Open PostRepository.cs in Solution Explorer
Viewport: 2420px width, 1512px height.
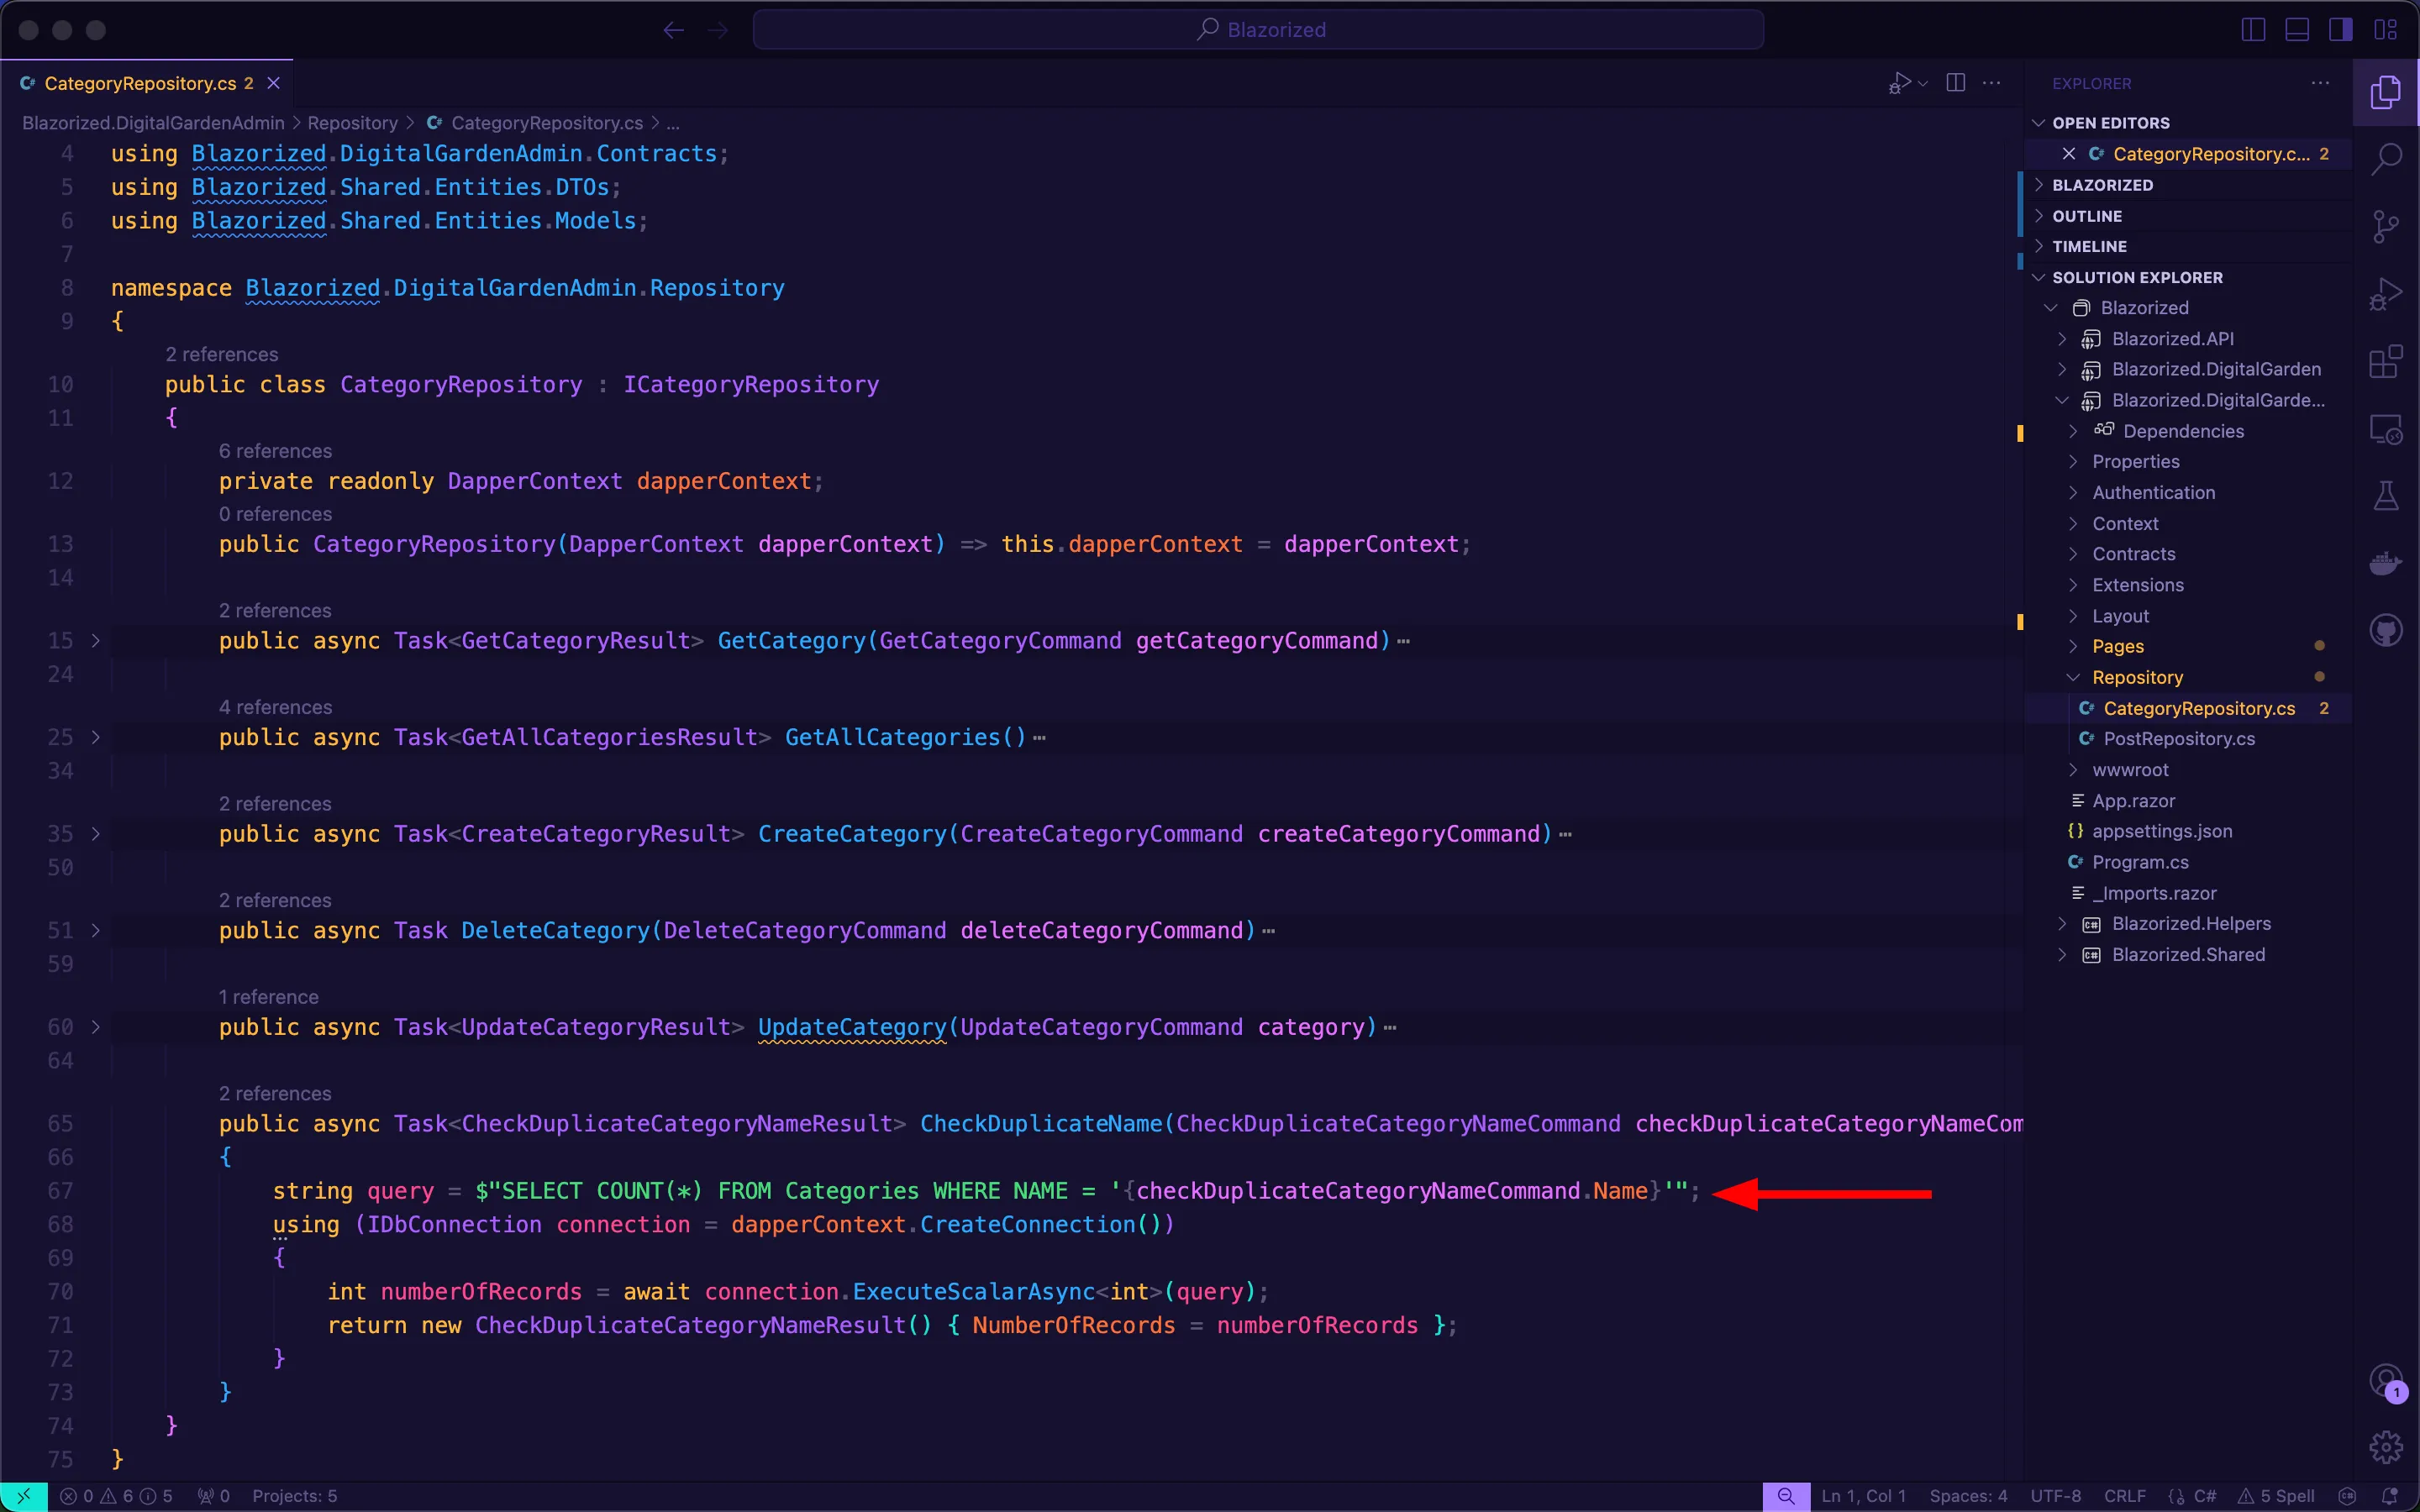(x=2187, y=739)
